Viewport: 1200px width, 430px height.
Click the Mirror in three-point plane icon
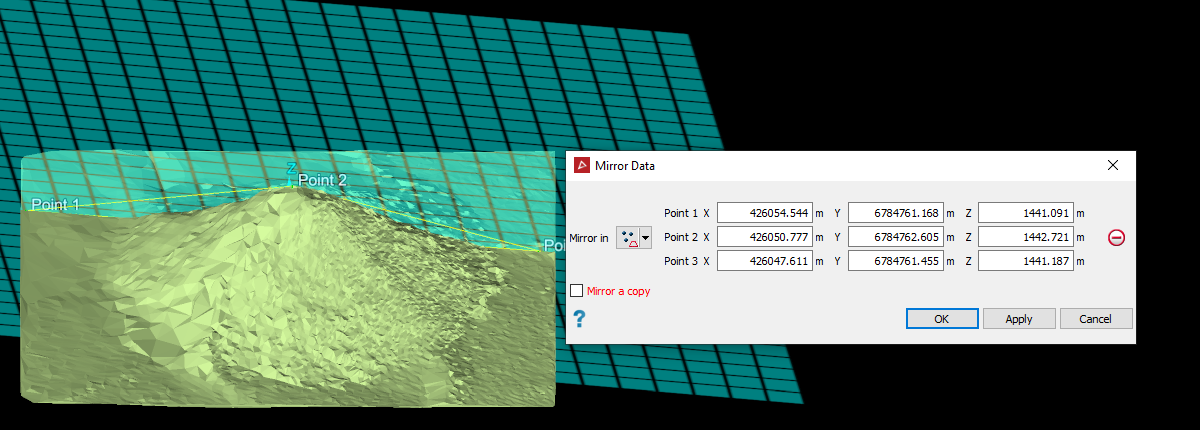pos(628,238)
